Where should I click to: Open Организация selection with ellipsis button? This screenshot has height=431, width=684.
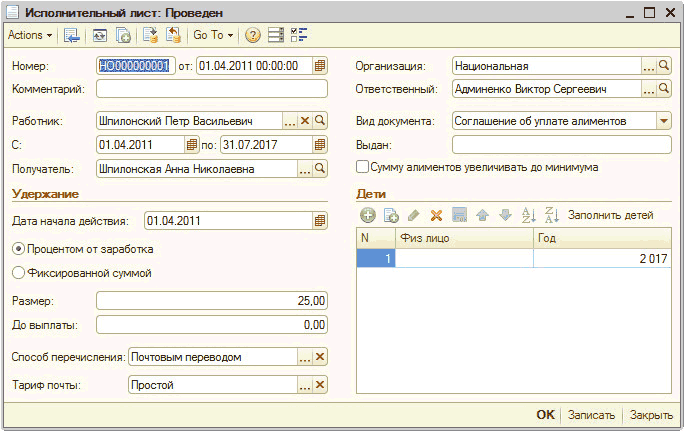(x=648, y=66)
